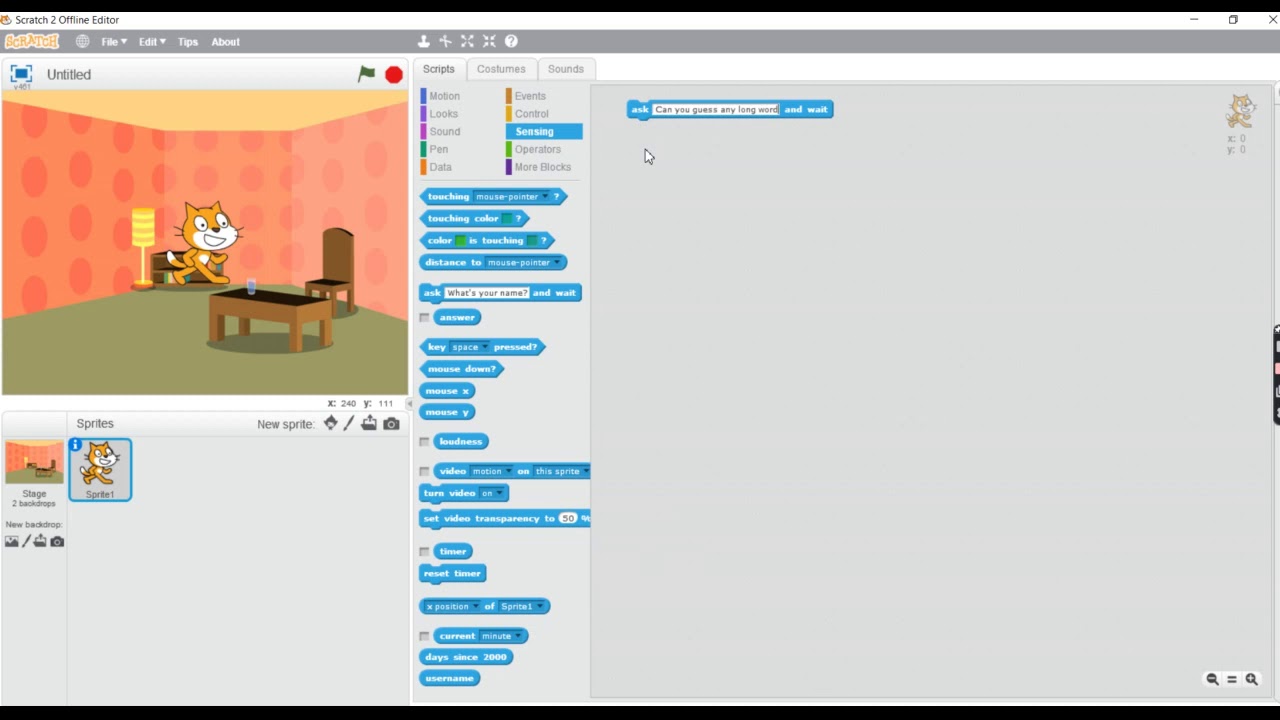
Task: Paint a new backdrop icon
Action: (27, 541)
